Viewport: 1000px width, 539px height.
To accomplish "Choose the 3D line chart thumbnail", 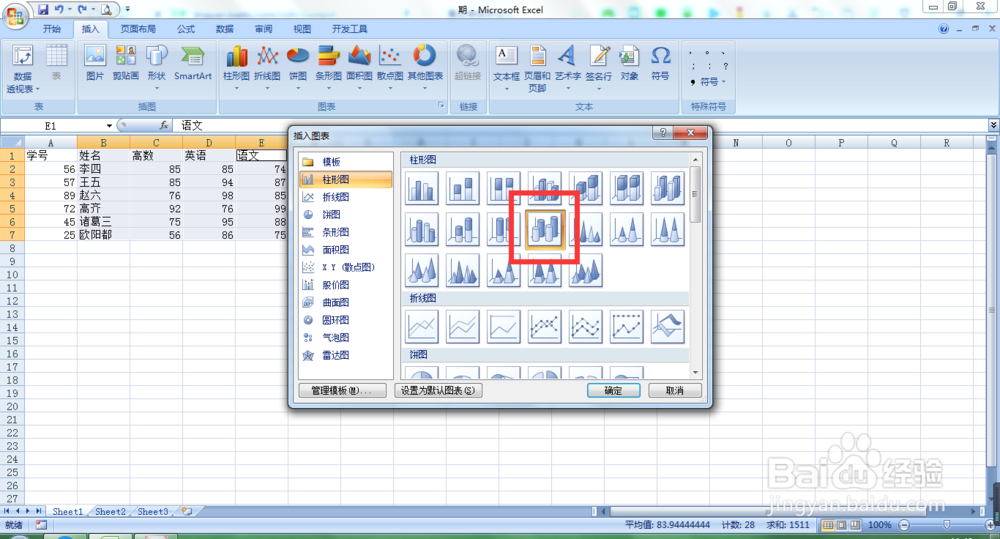I will 668,326.
